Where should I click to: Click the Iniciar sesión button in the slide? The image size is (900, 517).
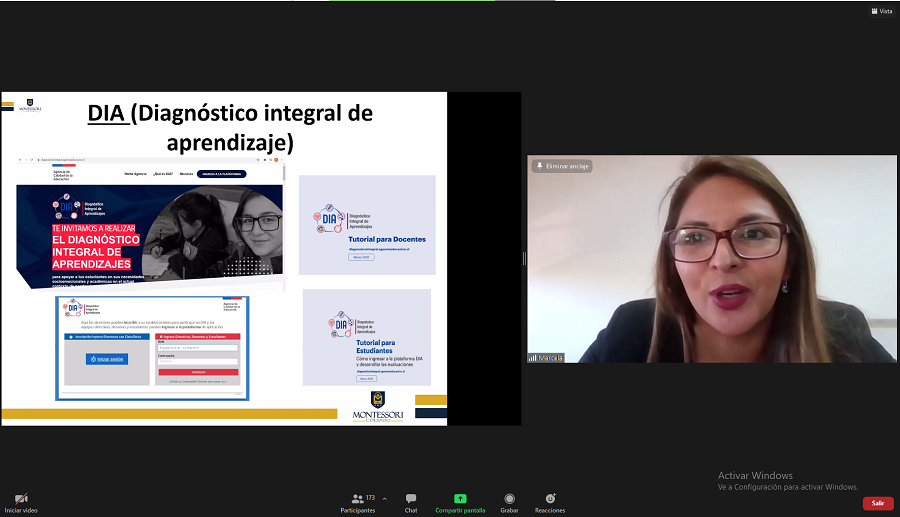coord(107,359)
